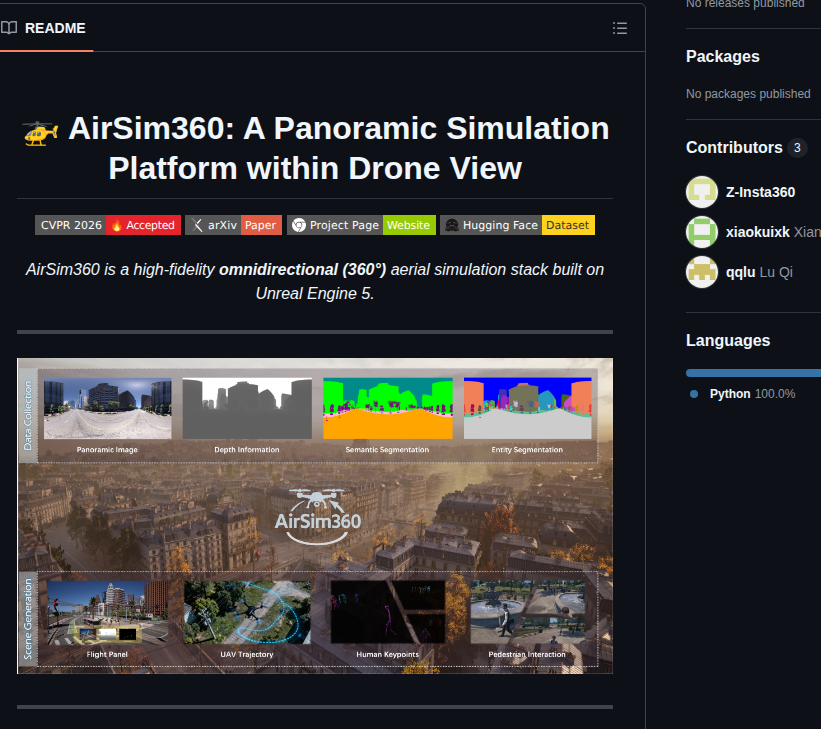The width and height of the screenshot is (821, 729).
Task: Click the Languages heading
Action: pos(728,341)
